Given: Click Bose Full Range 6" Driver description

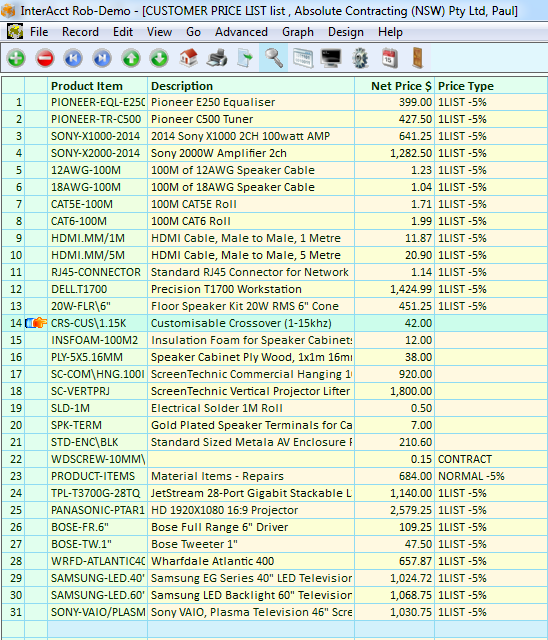Looking at the screenshot, I should (251, 527).
